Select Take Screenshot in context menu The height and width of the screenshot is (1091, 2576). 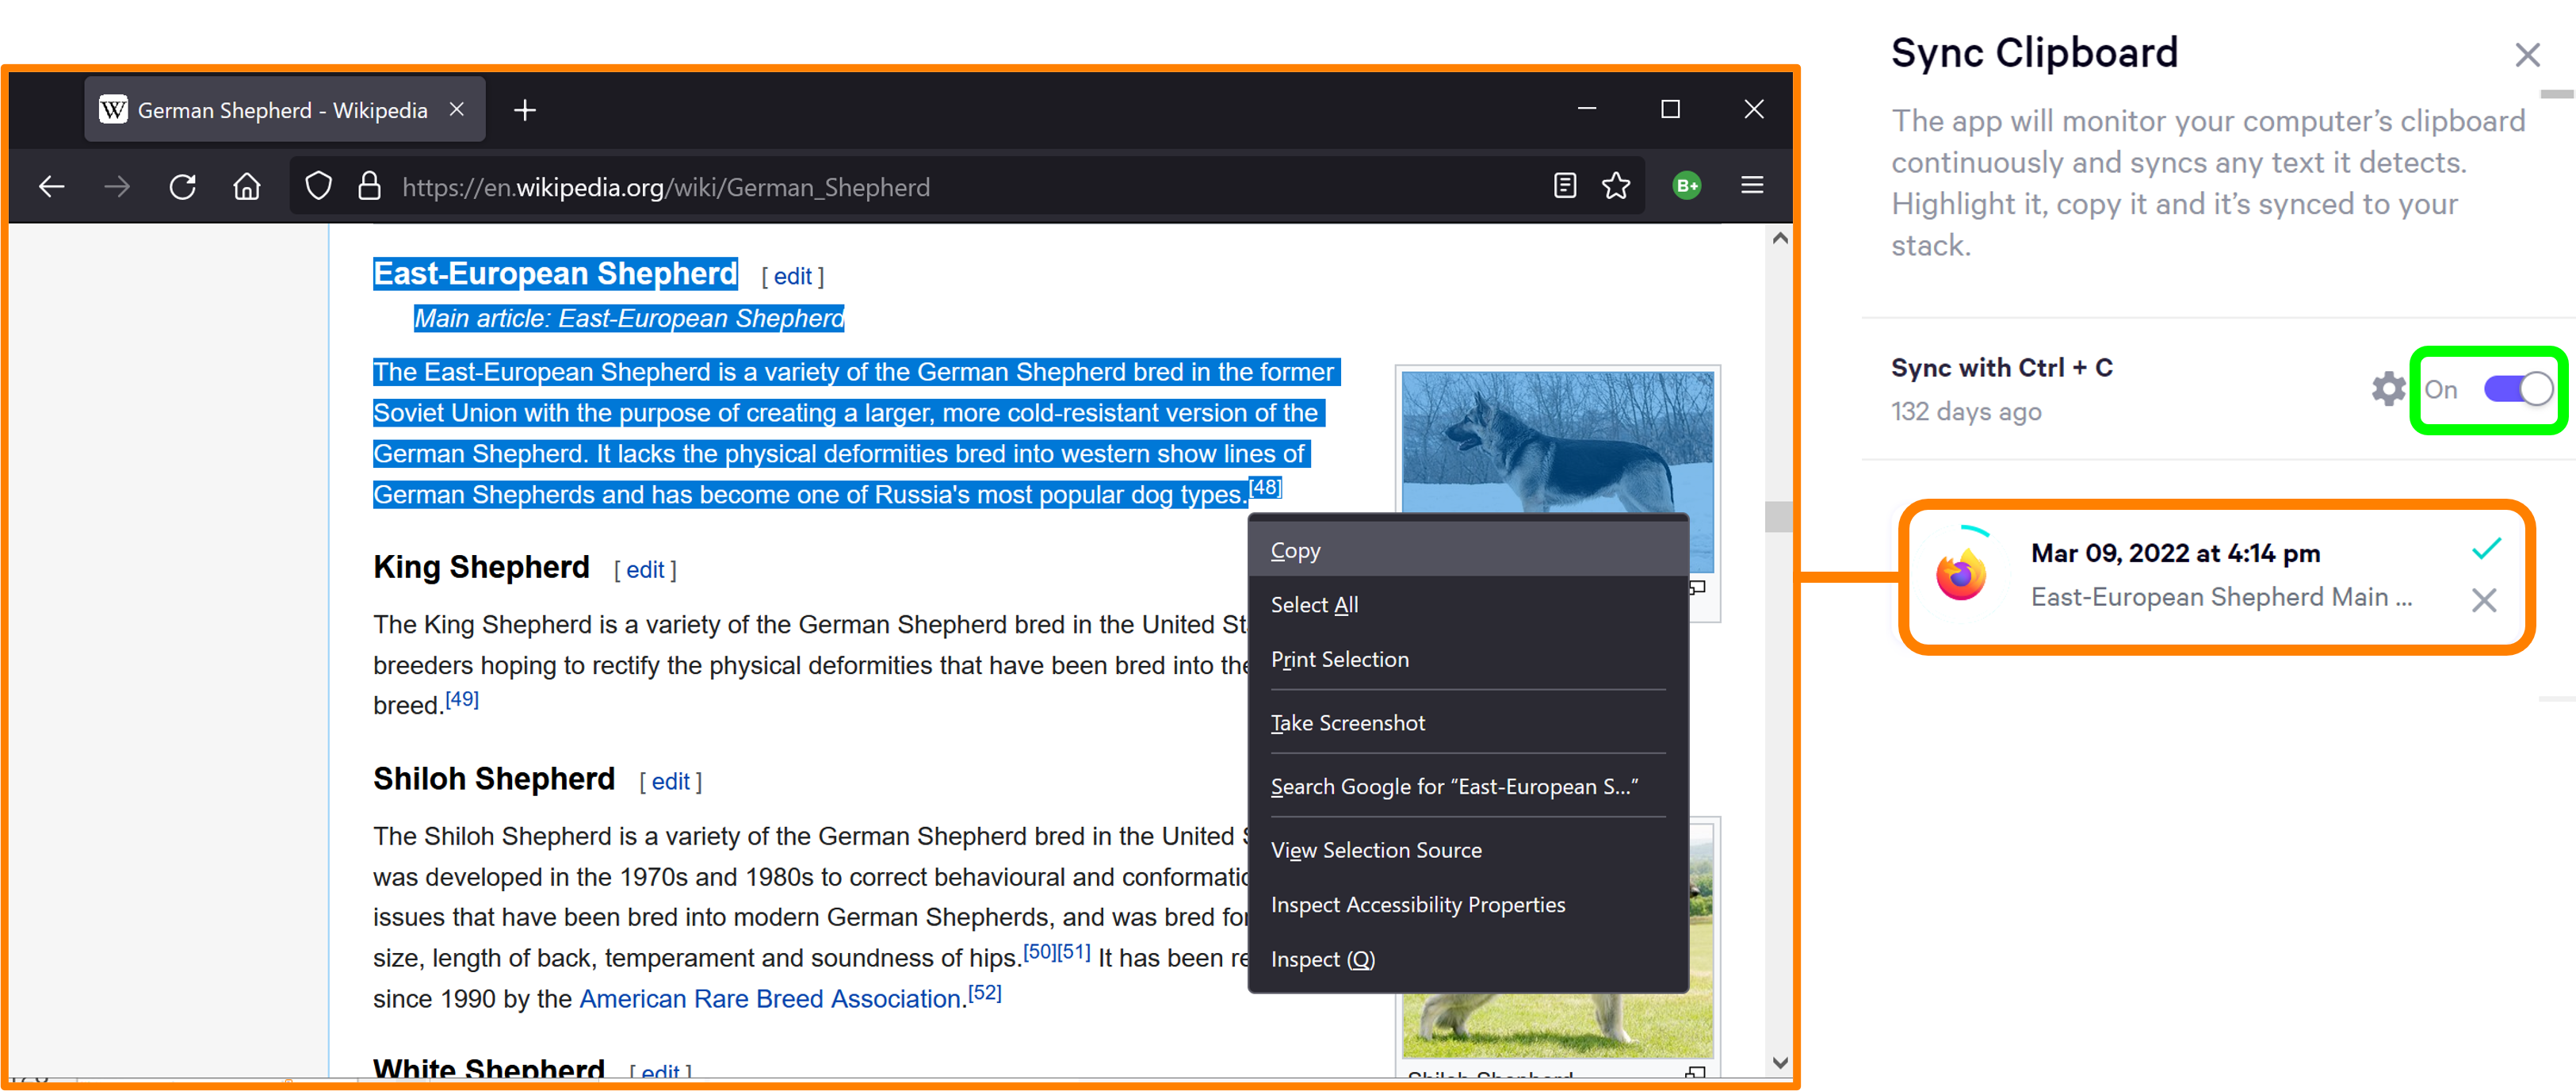click(1347, 722)
